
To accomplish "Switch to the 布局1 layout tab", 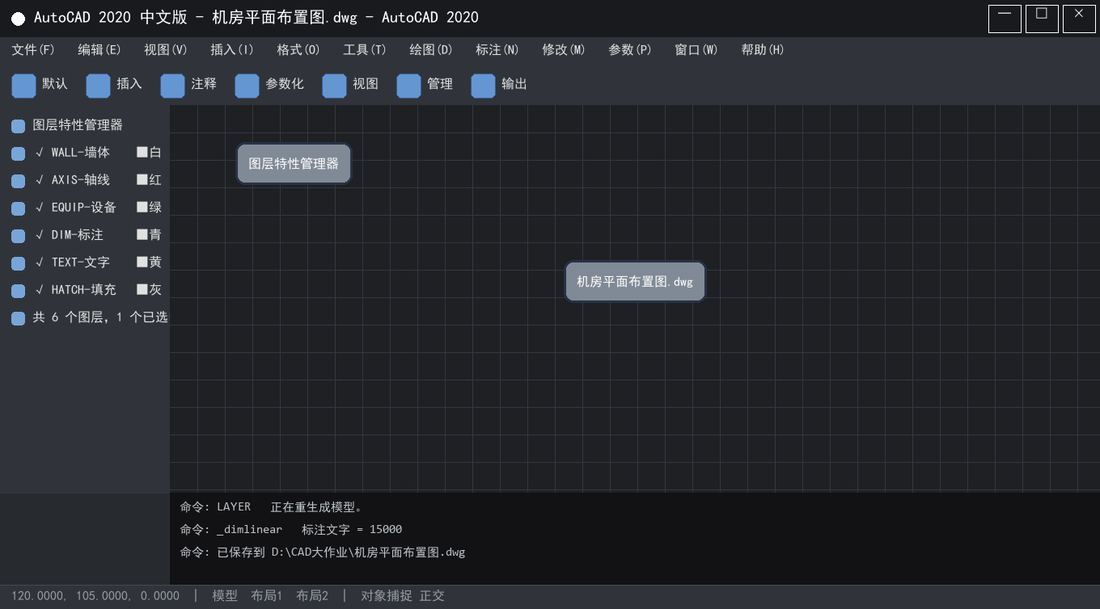I will tap(267, 596).
